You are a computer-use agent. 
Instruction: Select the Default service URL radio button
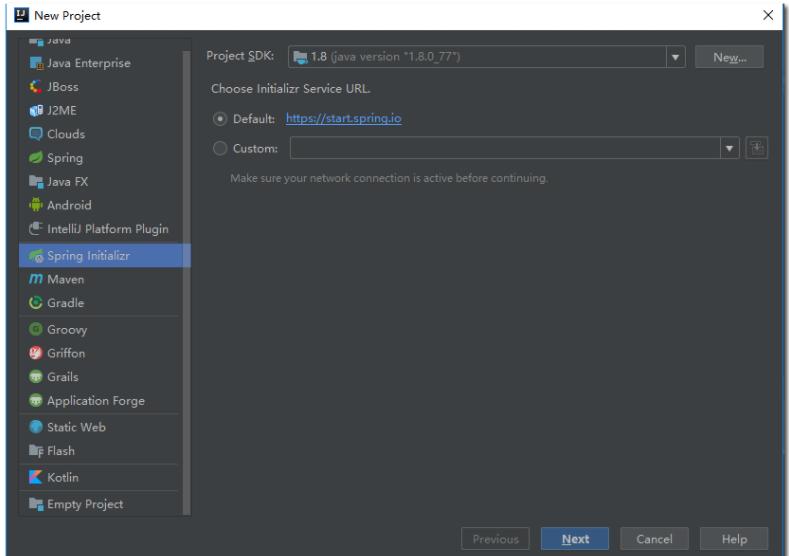click(x=220, y=119)
